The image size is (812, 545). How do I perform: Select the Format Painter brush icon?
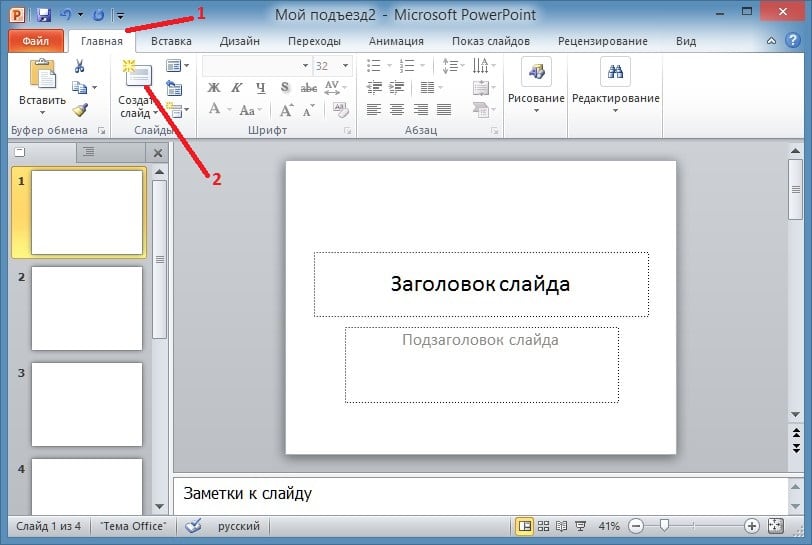[x=80, y=109]
